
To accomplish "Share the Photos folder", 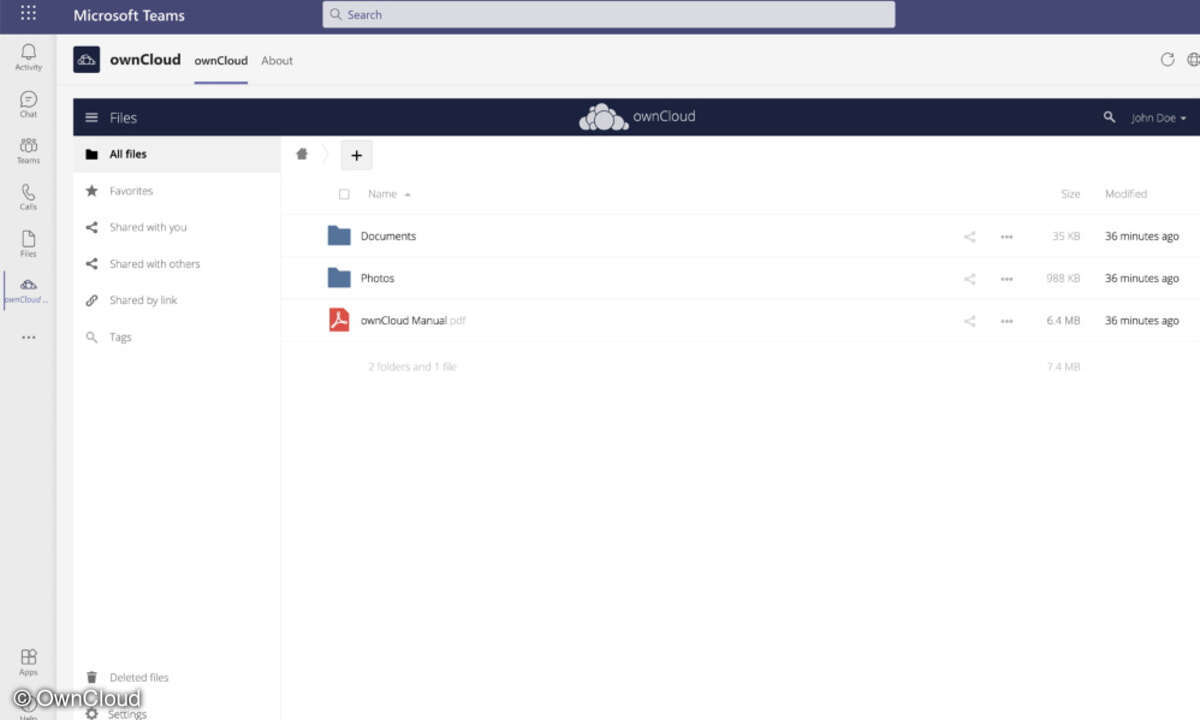I will click(x=969, y=279).
